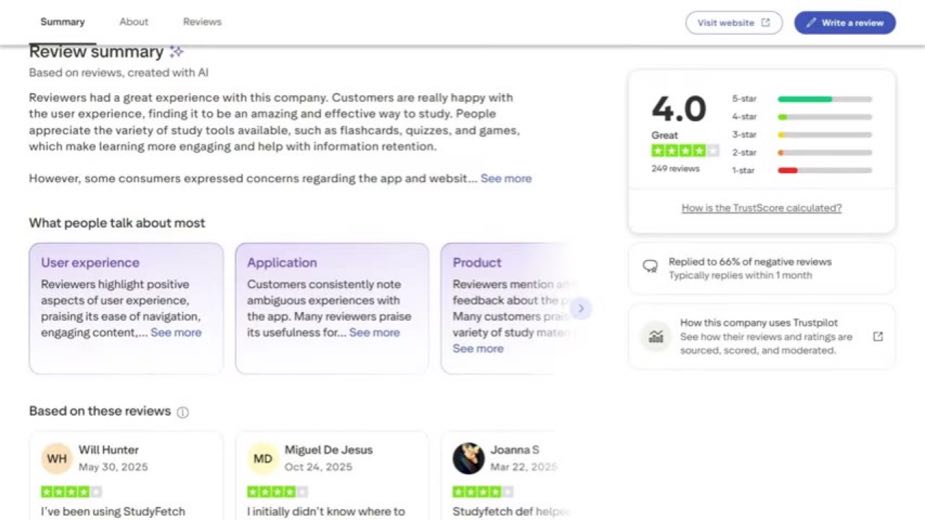This screenshot has width=925, height=520.
Task: Open Joanna S reviewer name
Action: [x=515, y=450]
